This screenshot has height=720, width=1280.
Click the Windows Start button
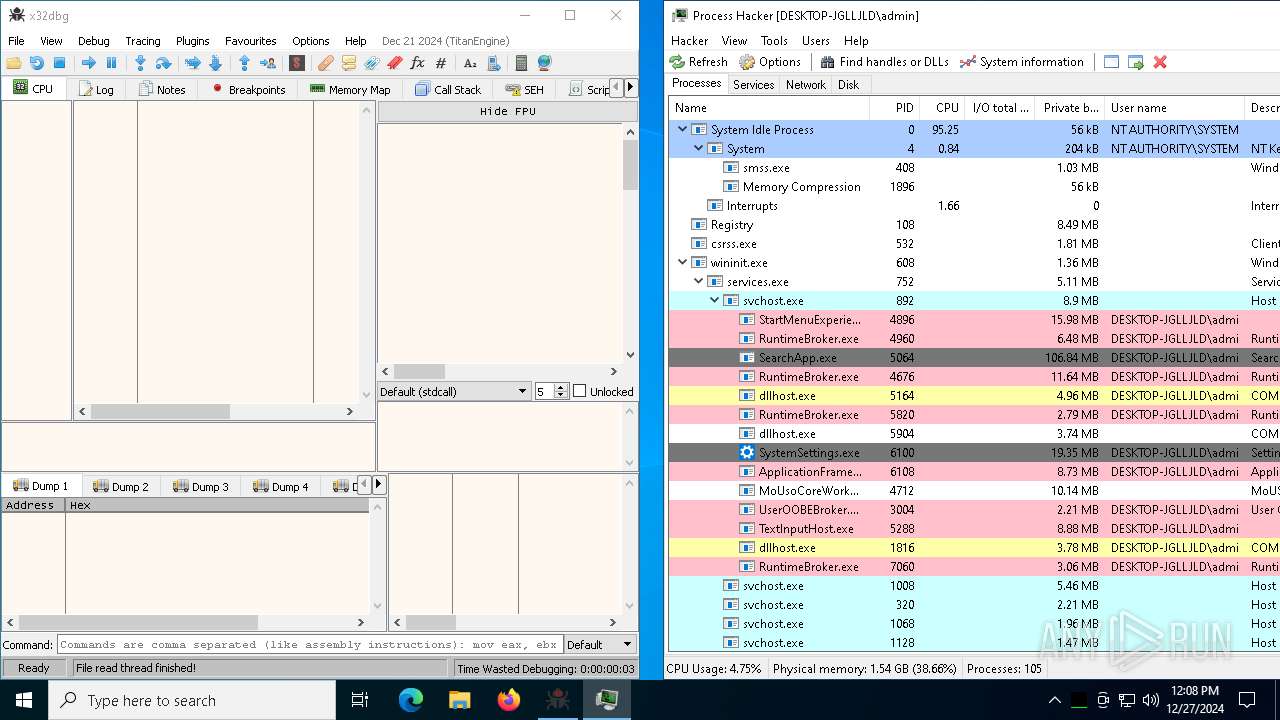(x=24, y=700)
